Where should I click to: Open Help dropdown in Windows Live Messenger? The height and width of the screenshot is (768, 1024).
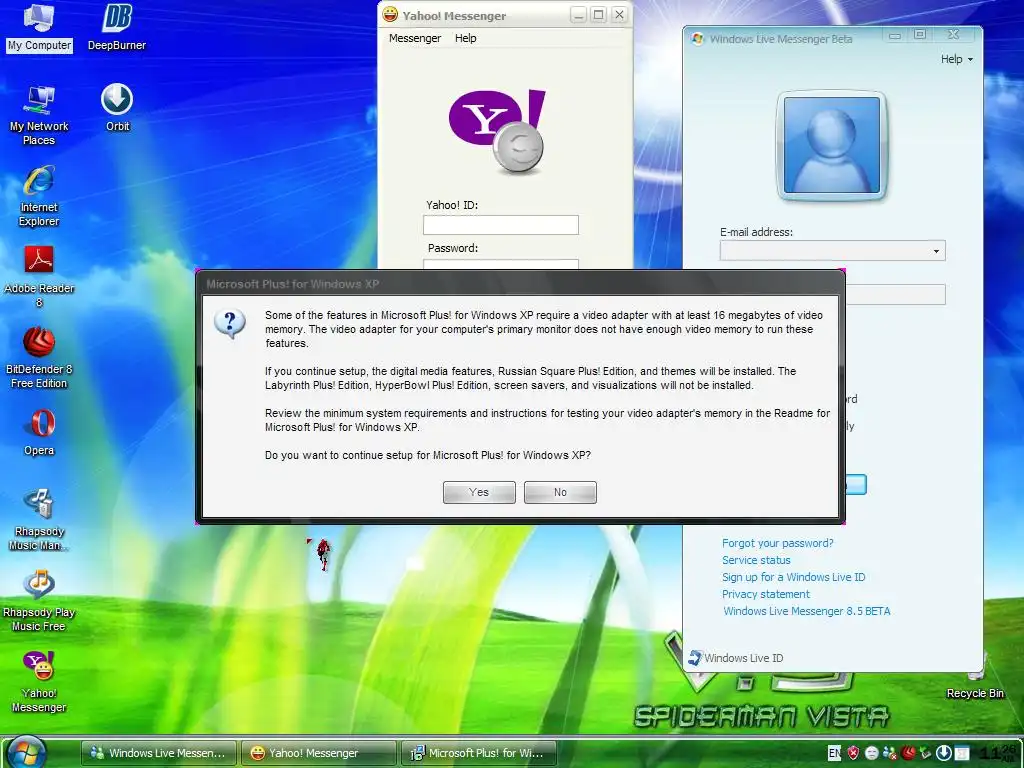coord(957,59)
